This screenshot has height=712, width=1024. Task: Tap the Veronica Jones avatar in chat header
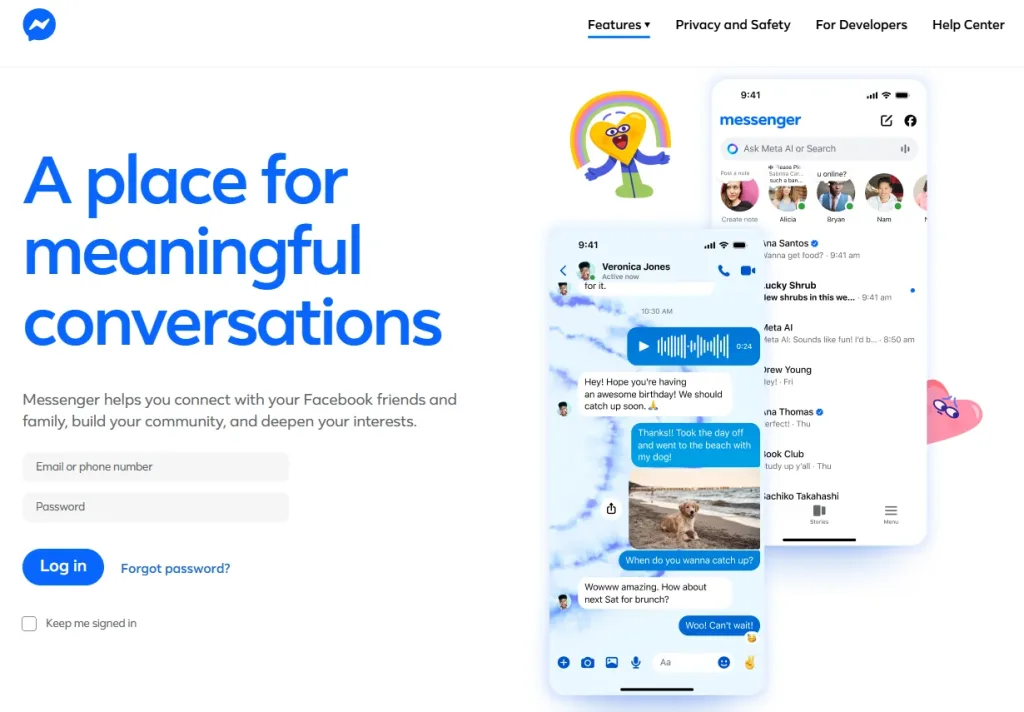pos(586,270)
